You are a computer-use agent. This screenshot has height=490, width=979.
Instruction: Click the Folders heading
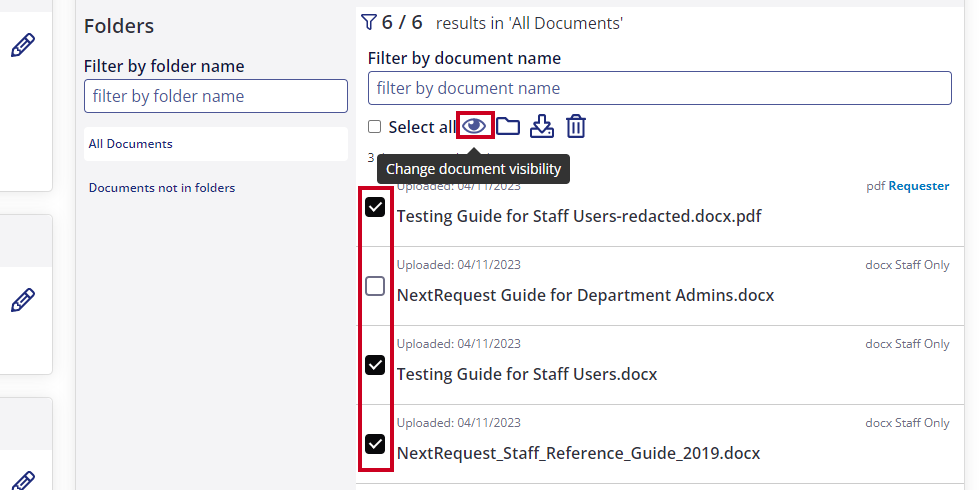tap(119, 26)
